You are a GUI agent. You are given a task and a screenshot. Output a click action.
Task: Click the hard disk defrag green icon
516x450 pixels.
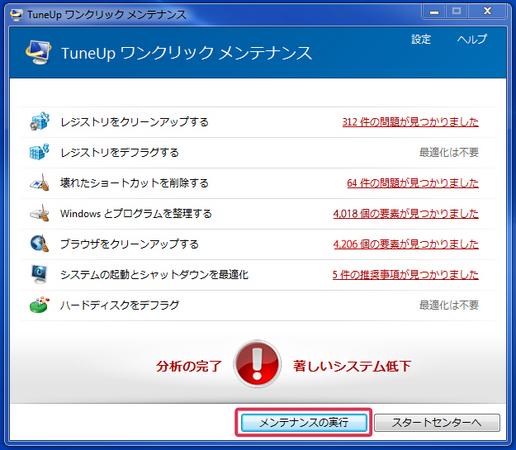coord(39,305)
